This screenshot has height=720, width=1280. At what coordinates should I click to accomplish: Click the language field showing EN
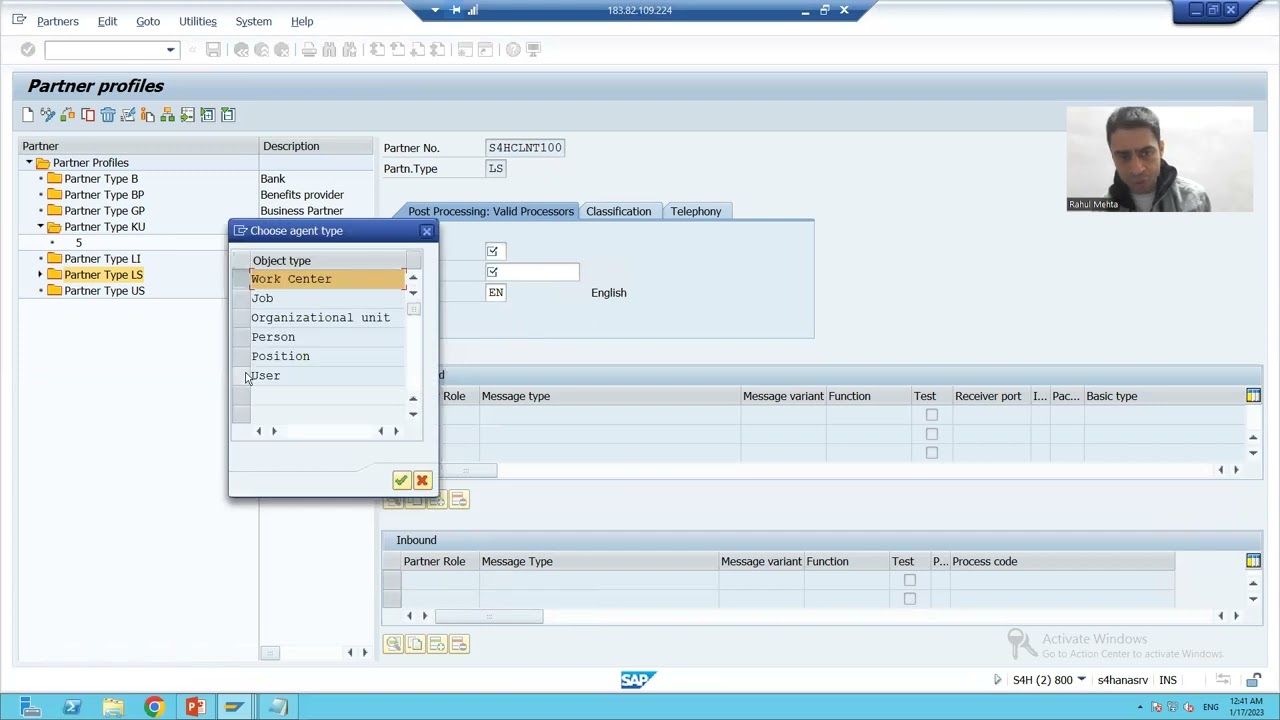coord(496,293)
